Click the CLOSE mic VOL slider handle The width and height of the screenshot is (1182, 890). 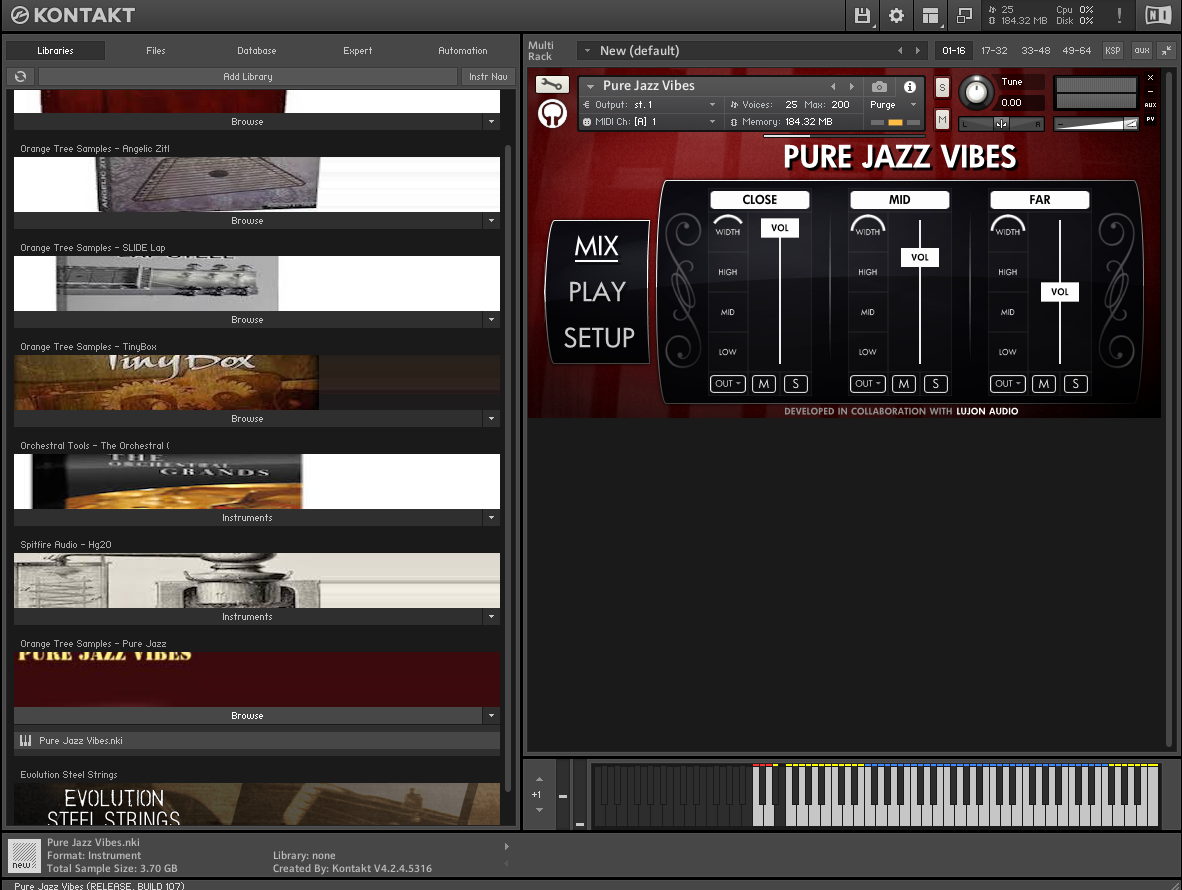tap(780, 228)
